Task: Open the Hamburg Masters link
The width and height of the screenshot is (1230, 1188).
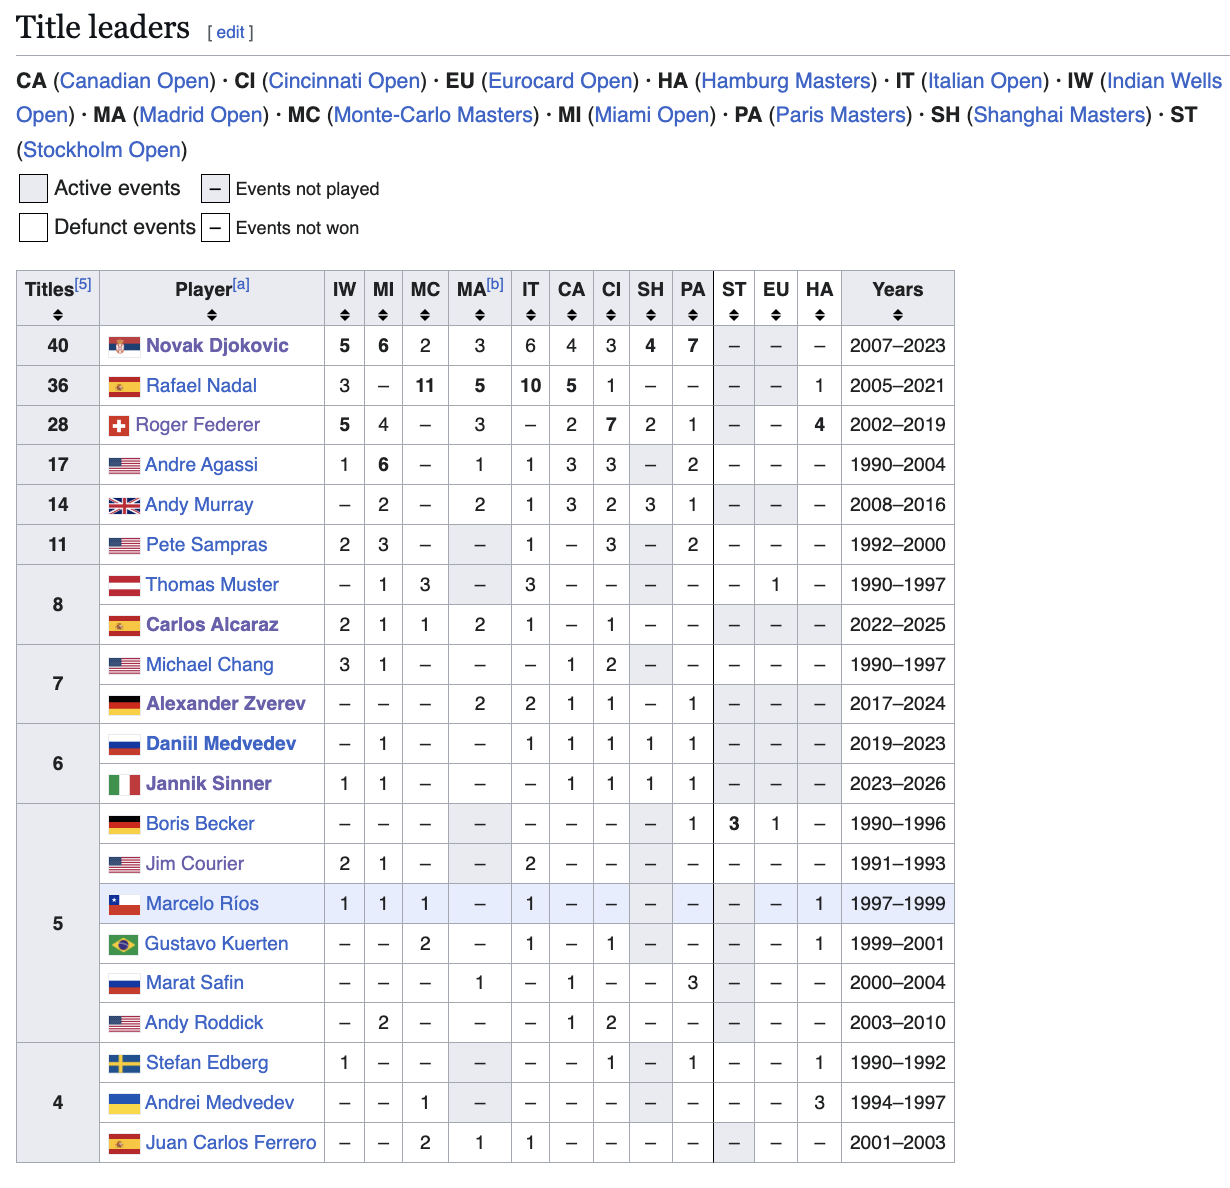Action: [x=786, y=81]
